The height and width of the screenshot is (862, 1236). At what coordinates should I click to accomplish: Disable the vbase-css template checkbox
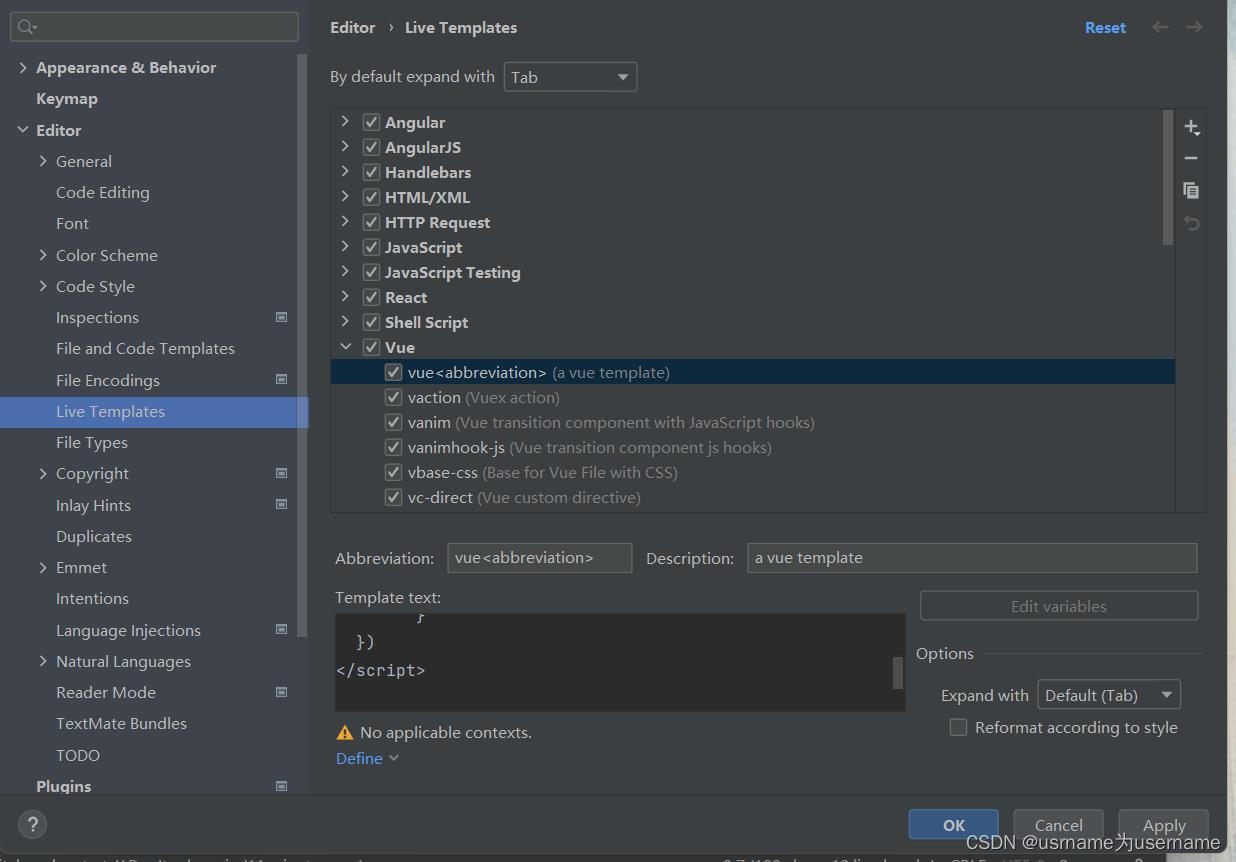pos(394,472)
